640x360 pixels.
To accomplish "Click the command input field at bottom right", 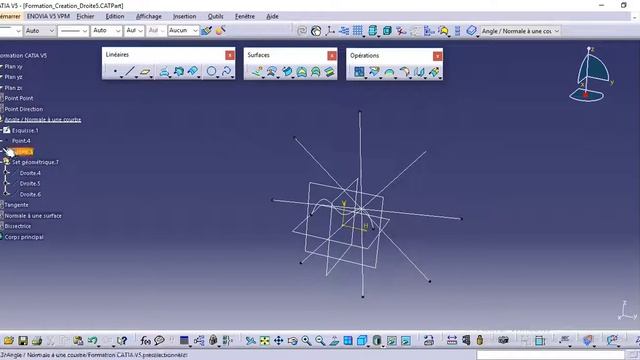I will point(550,355).
